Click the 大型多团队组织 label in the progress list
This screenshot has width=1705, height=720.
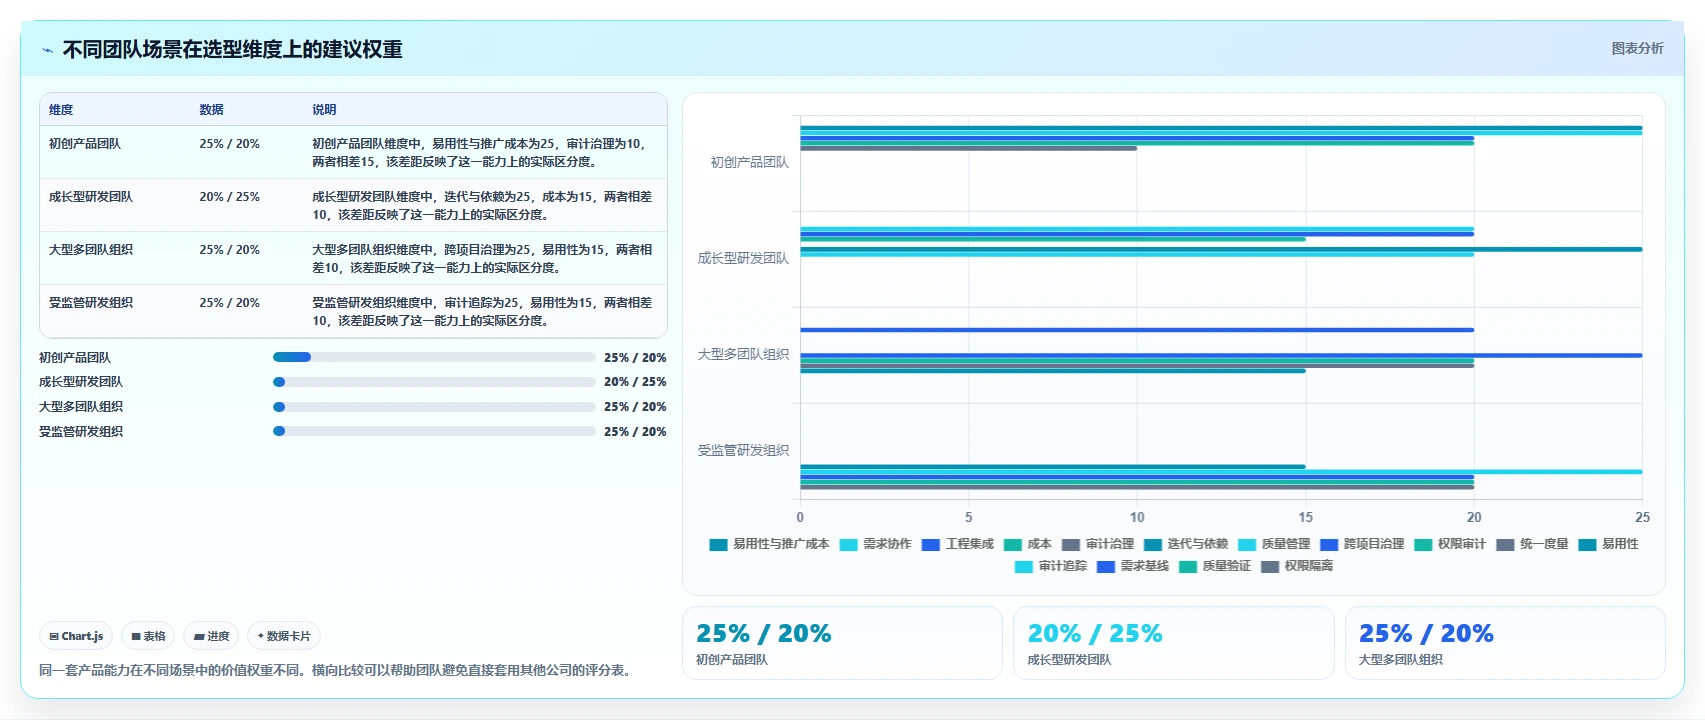coord(81,407)
